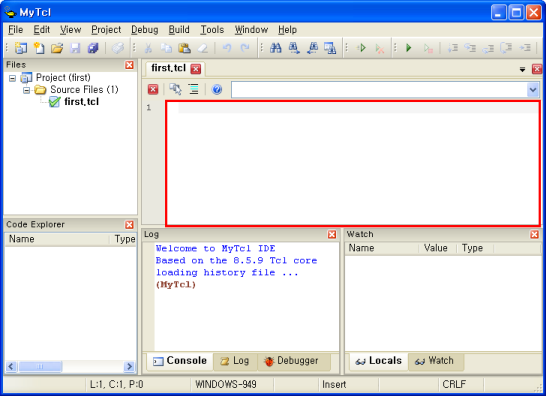Click the green Run script arrow
Screen dimensions: 546x396
[409, 48]
